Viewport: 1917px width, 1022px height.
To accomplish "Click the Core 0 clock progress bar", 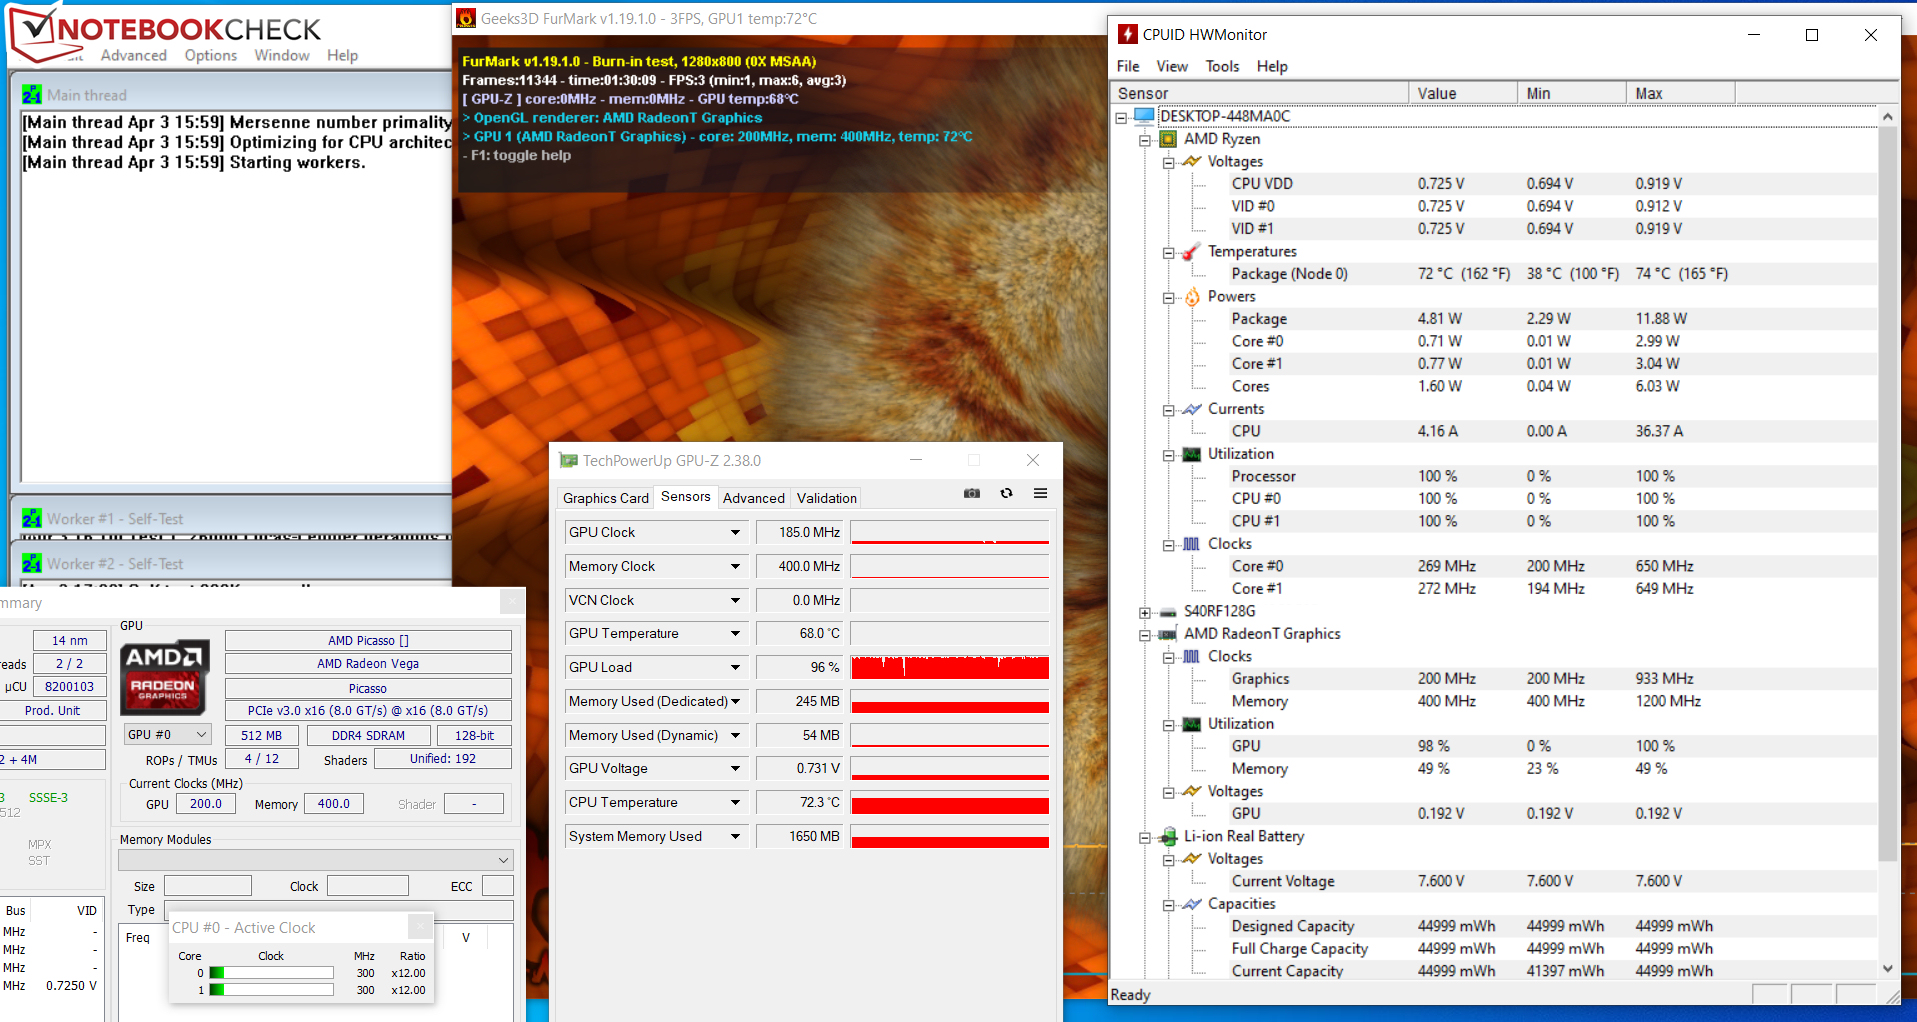I will click(x=271, y=973).
